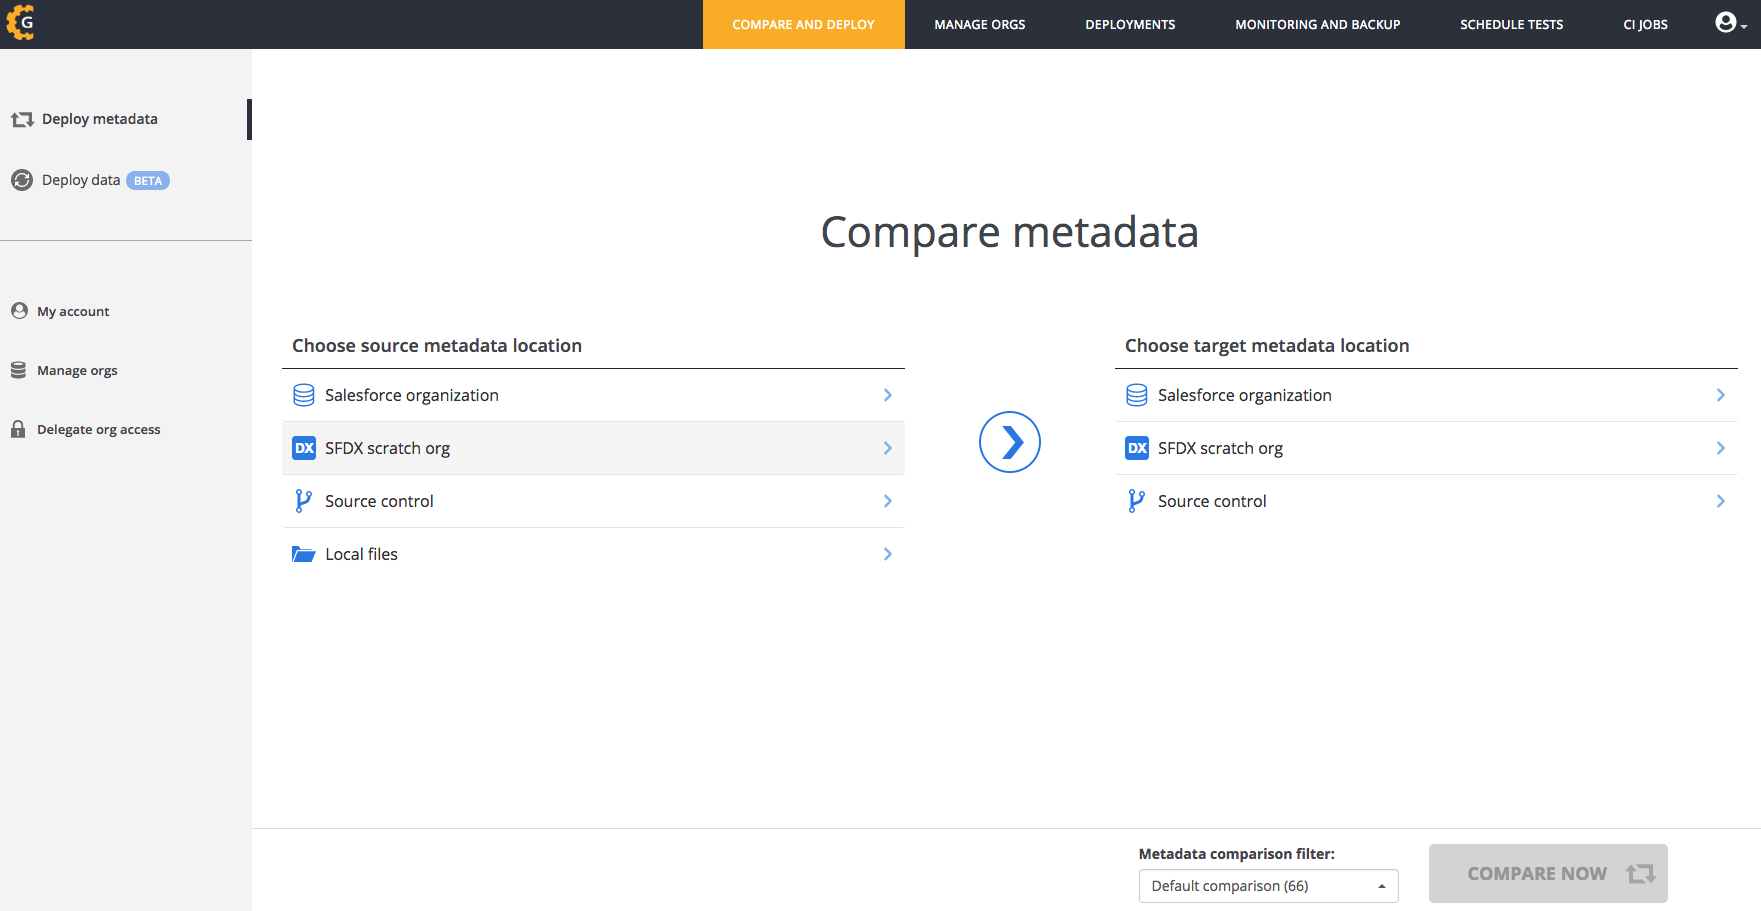The image size is (1761, 911).
Task: Open the user profile account menu
Action: 1729,23
